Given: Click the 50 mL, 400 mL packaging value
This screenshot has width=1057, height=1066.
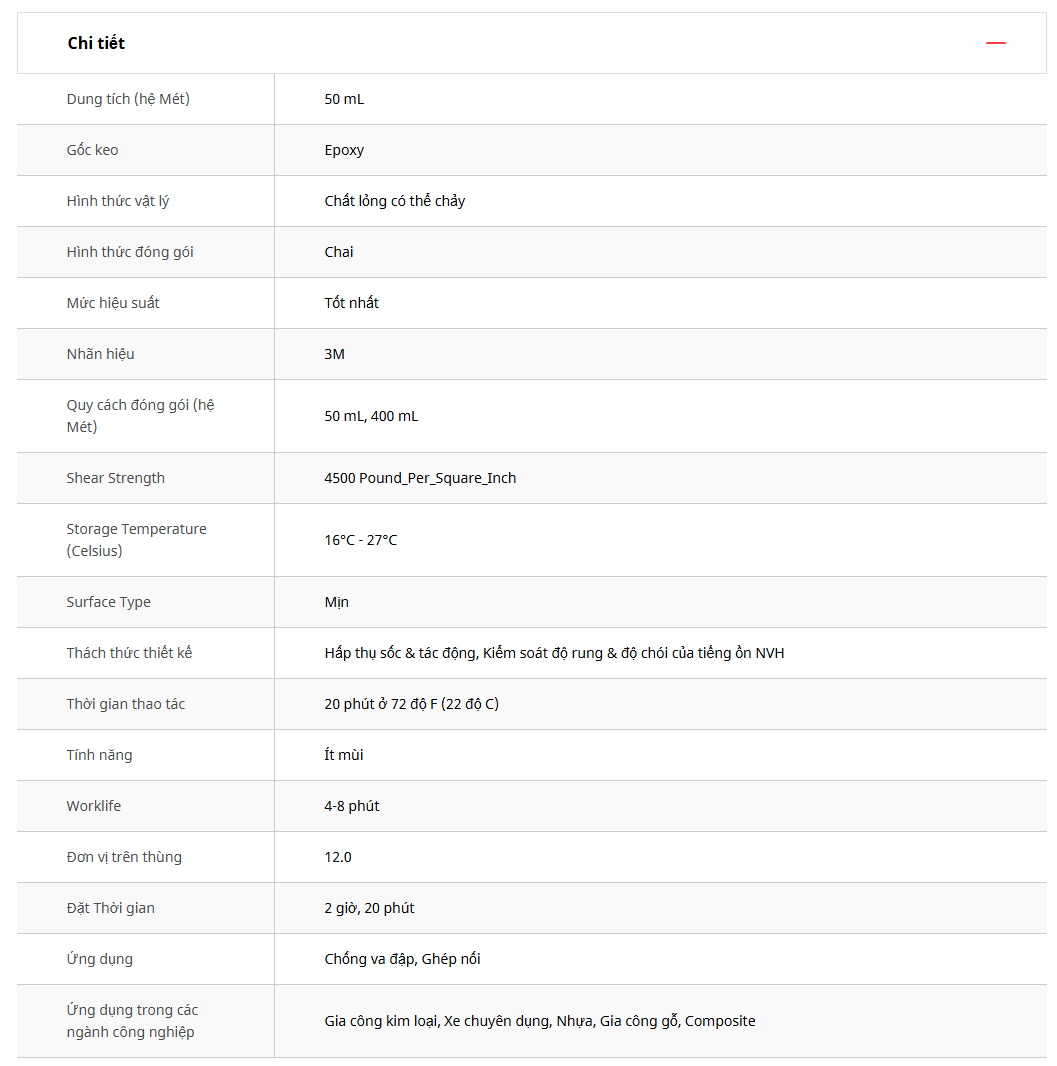Looking at the screenshot, I should click(371, 416).
